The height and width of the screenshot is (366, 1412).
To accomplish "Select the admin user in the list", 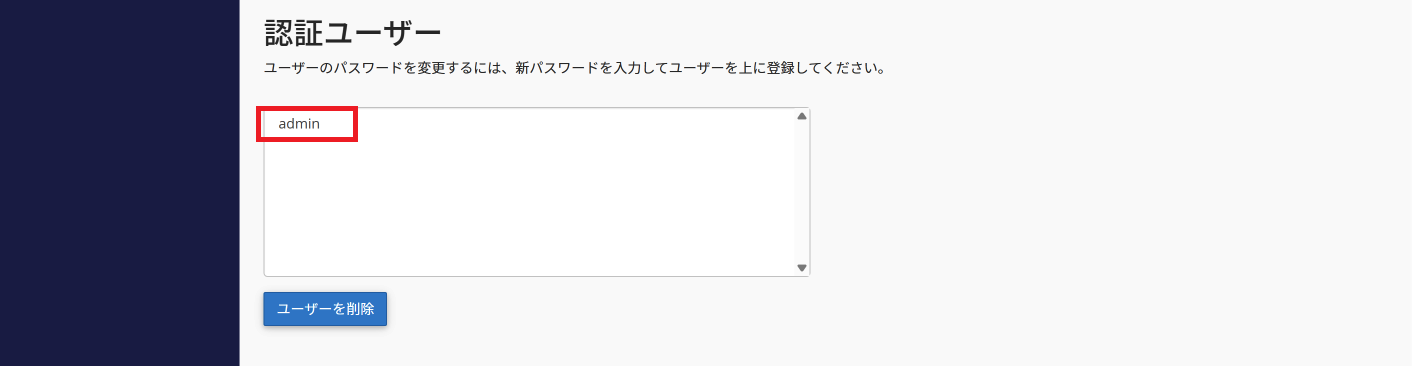I will 299,124.
